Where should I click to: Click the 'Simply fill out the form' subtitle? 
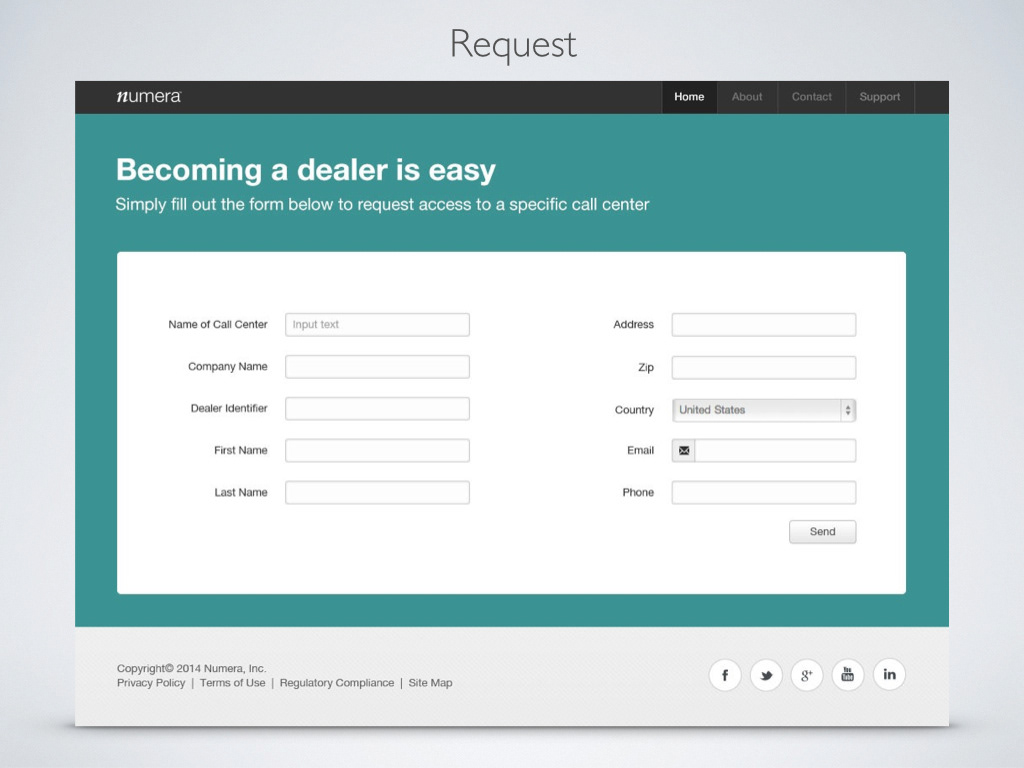[382, 204]
